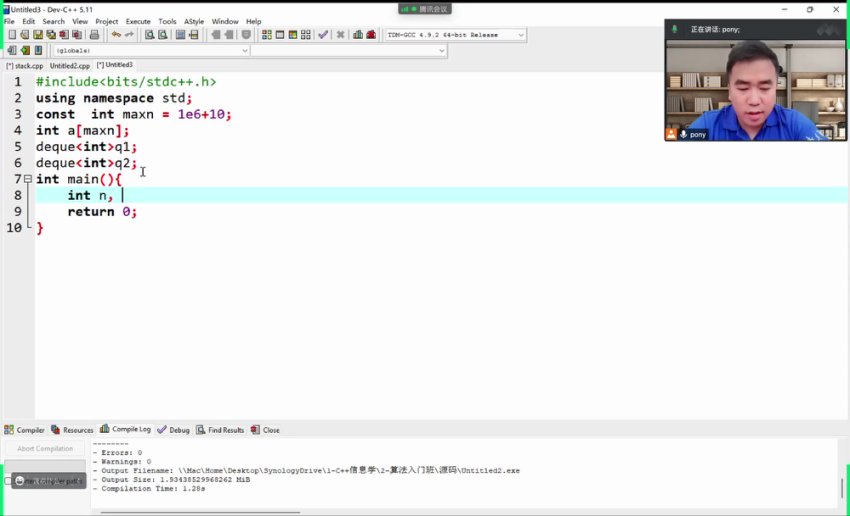
Task: Toggle the Shorten compiler paths checkbox
Action: [x=8, y=481]
